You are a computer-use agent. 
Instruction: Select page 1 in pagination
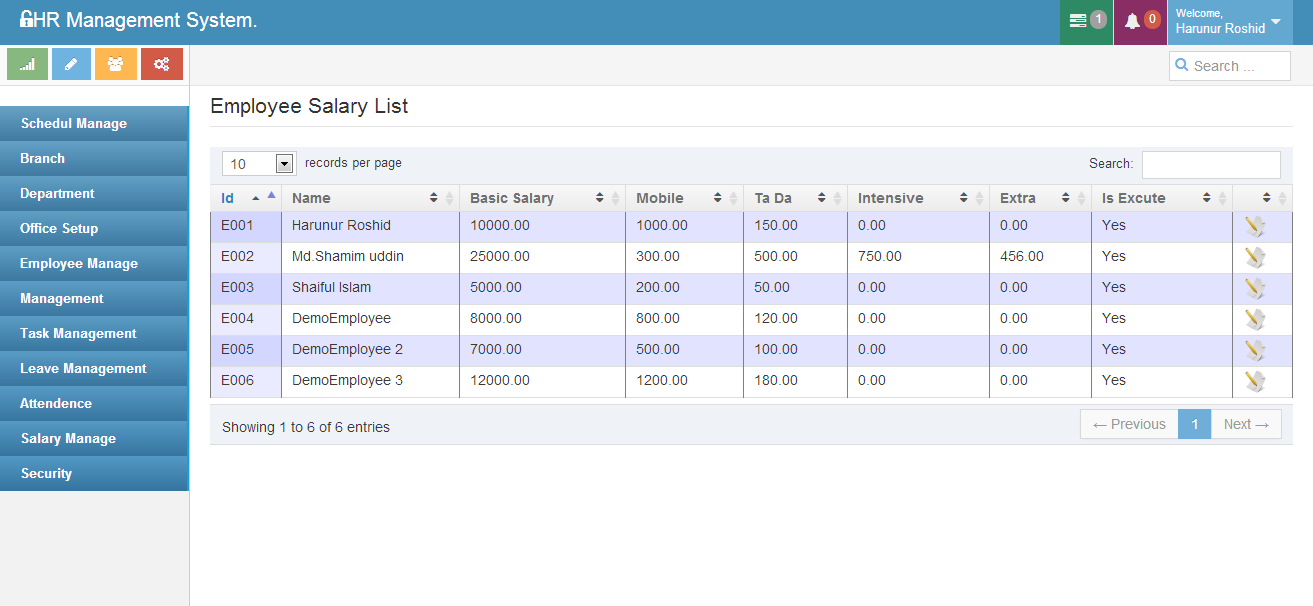(1194, 424)
